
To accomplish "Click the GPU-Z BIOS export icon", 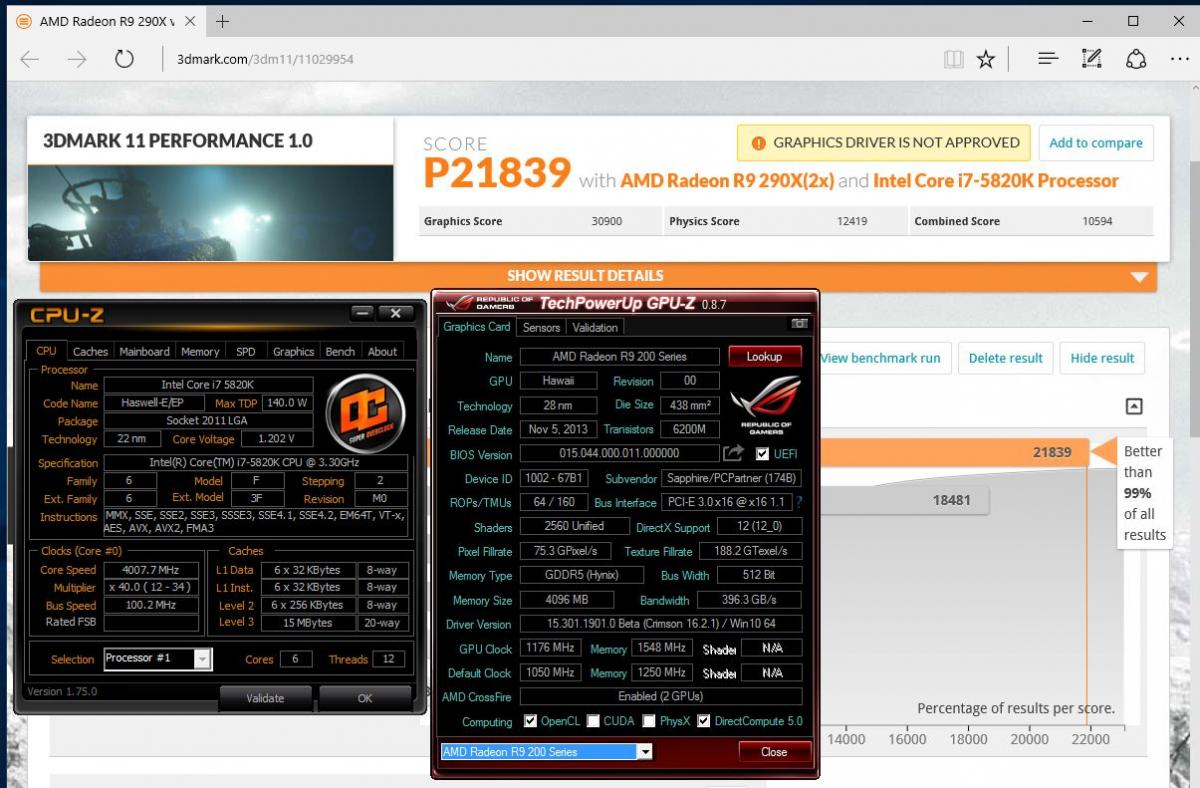I will 734,453.
